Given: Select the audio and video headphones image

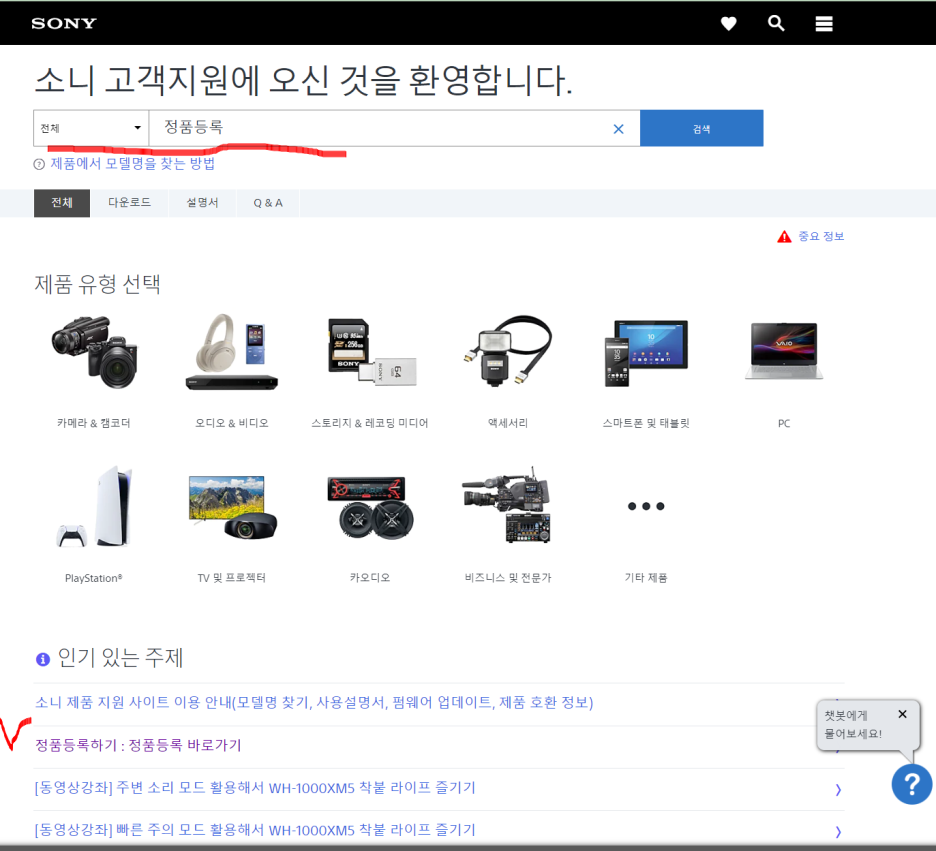Looking at the screenshot, I should [232, 352].
